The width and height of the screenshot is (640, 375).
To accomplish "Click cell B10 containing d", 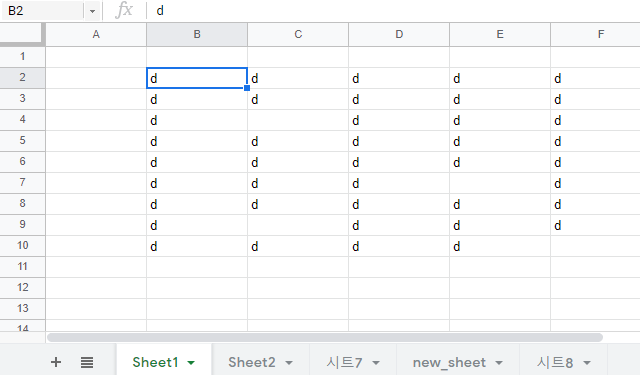I will click(197, 246).
